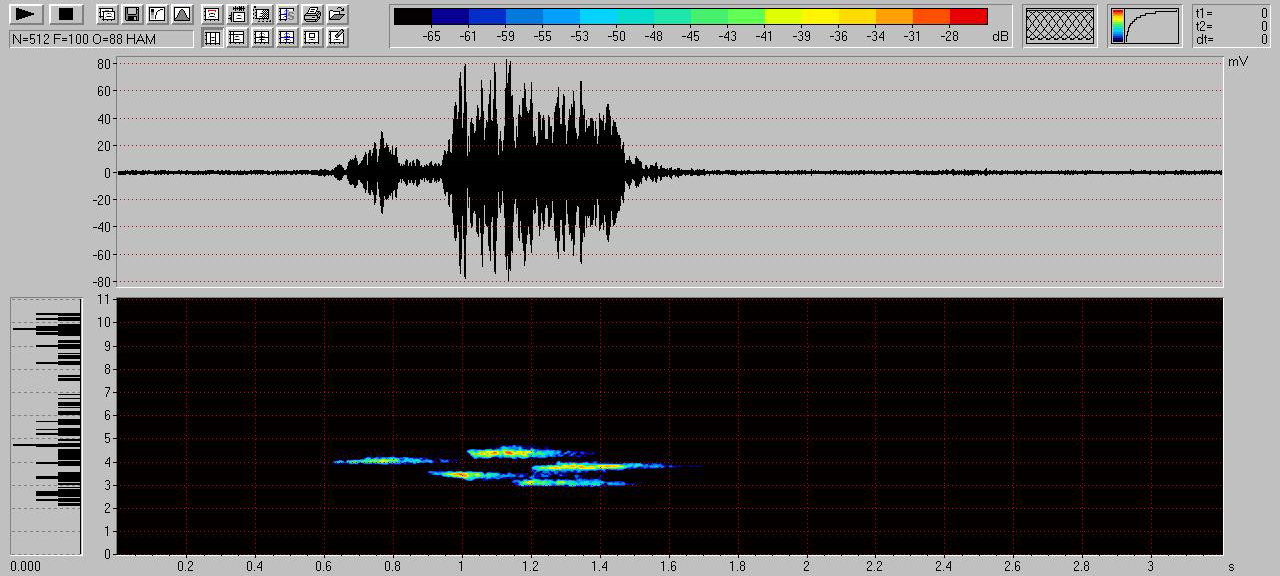Image resolution: width=1280 pixels, height=576 pixels.
Task: Click the spectrum slice panel left of spectrogram
Action: [x=46, y=425]
